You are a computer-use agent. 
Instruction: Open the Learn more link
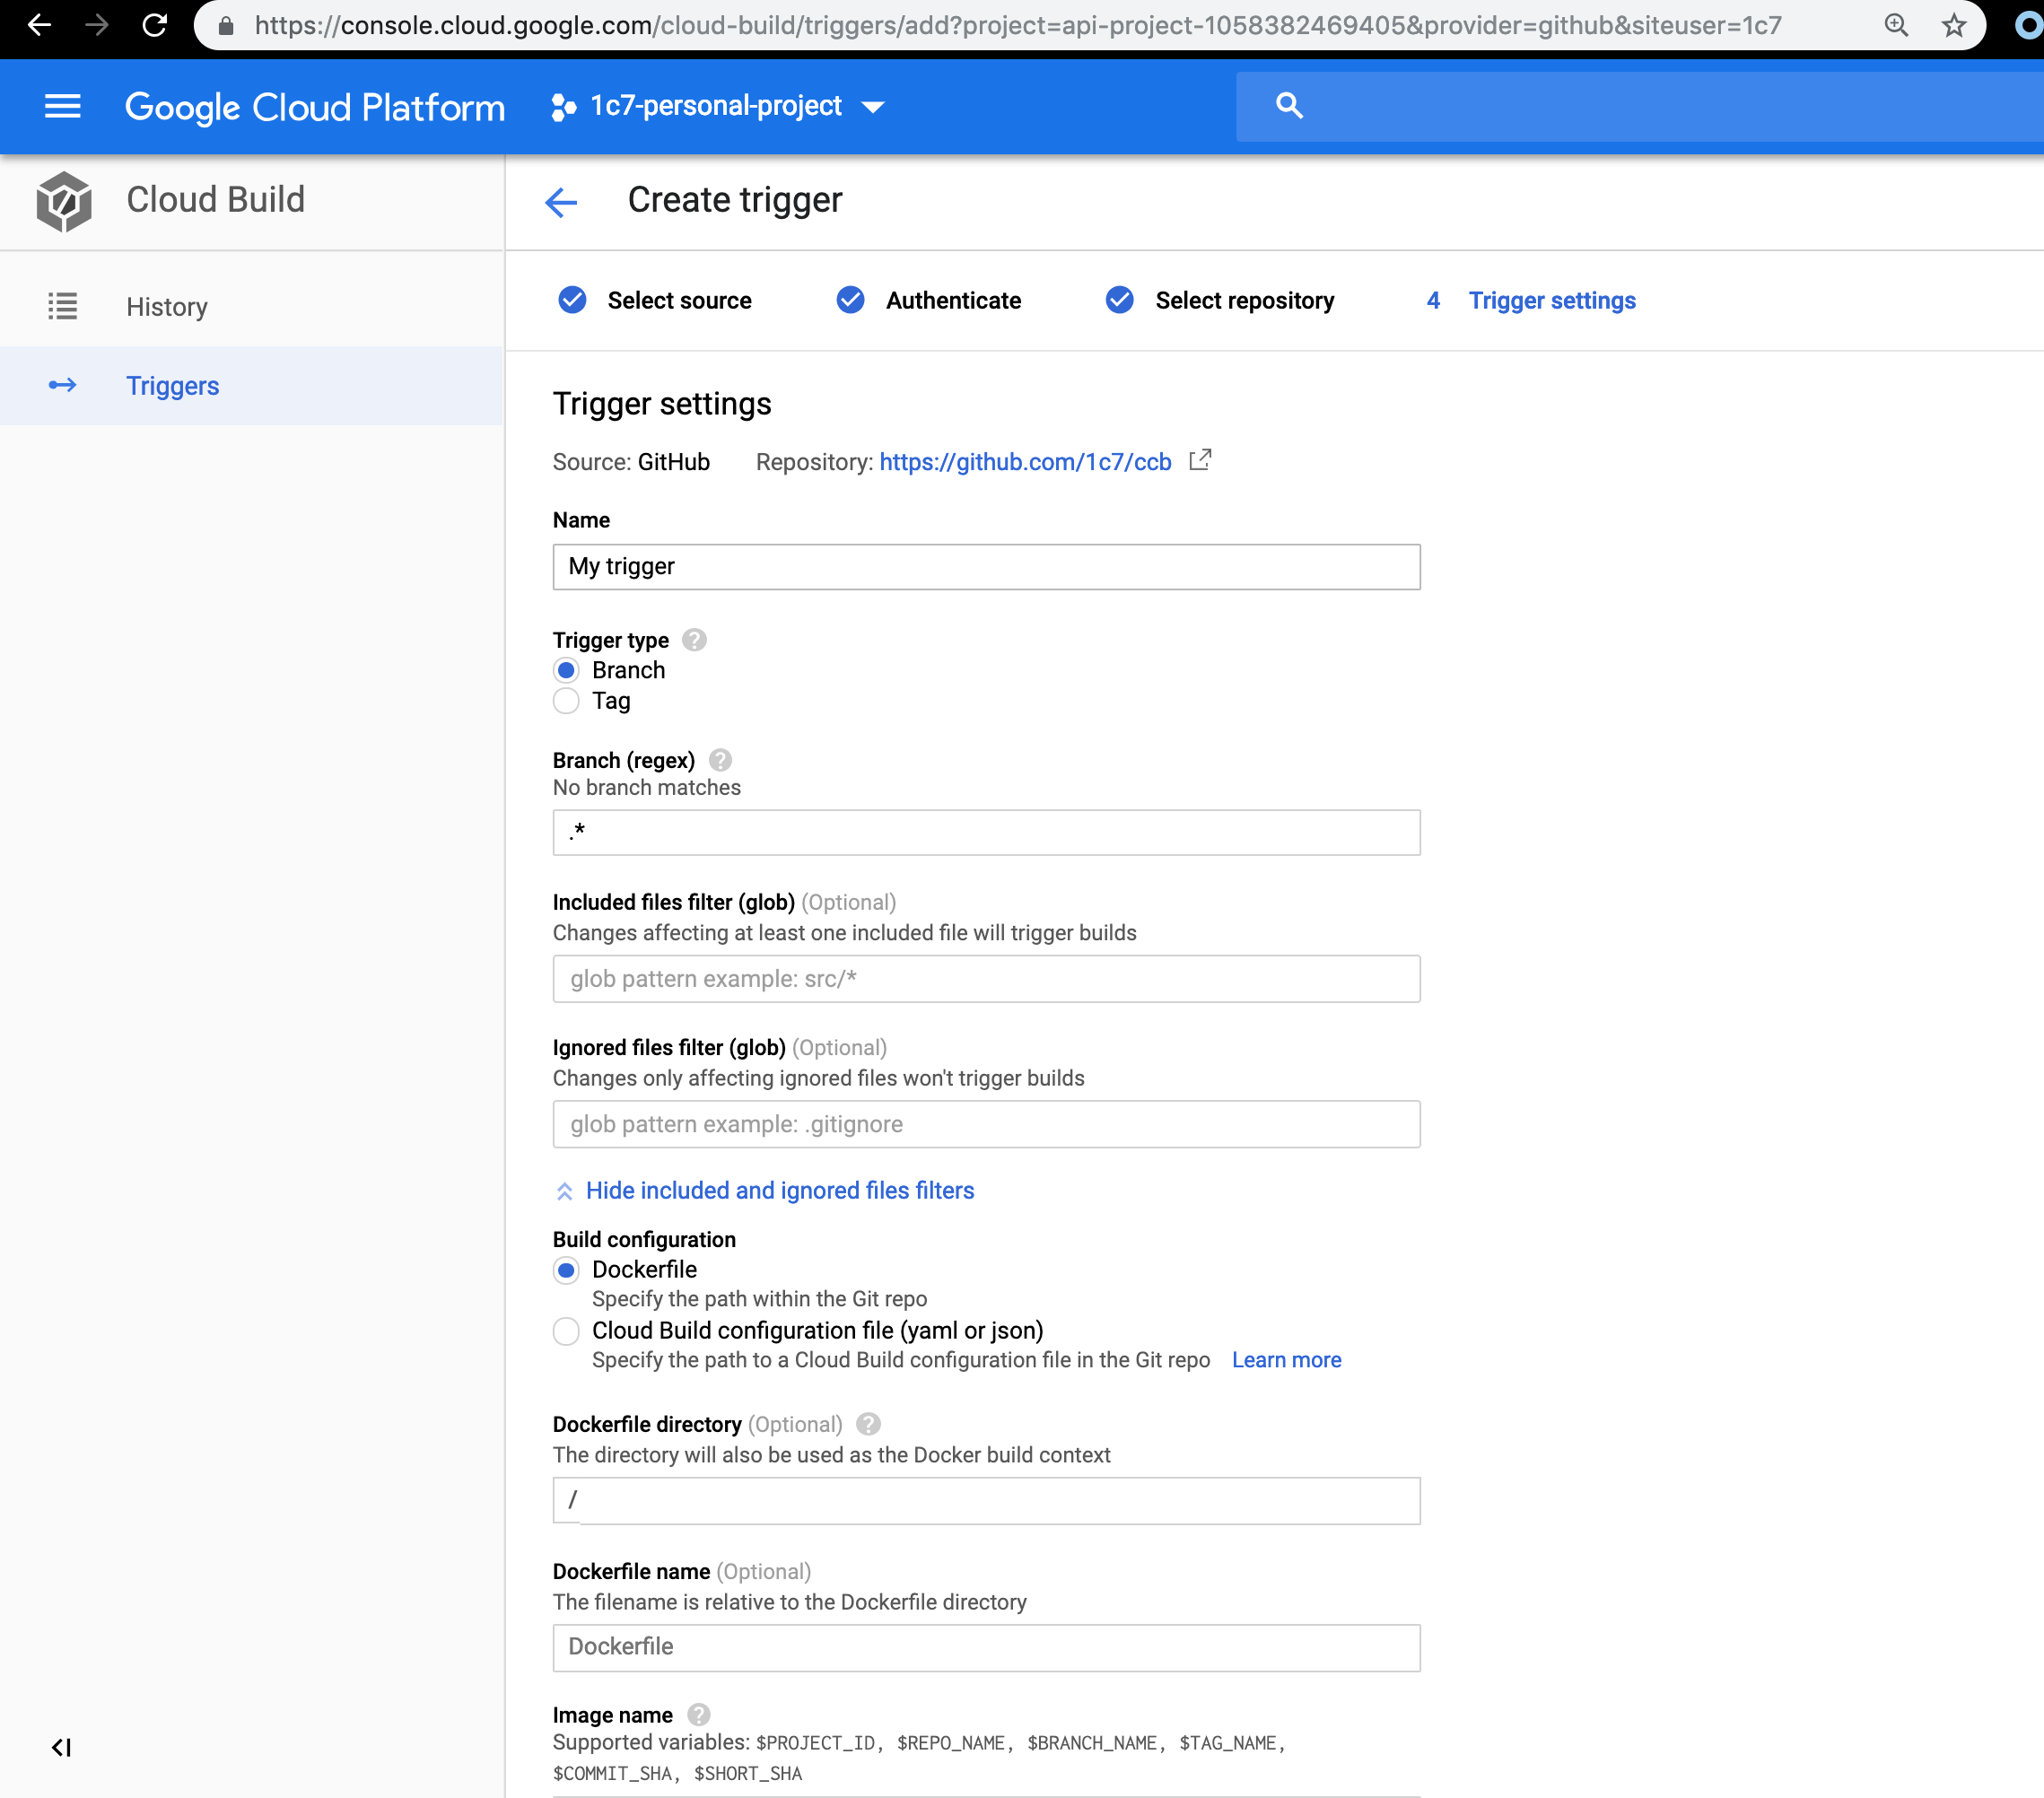(1286, 1360)
